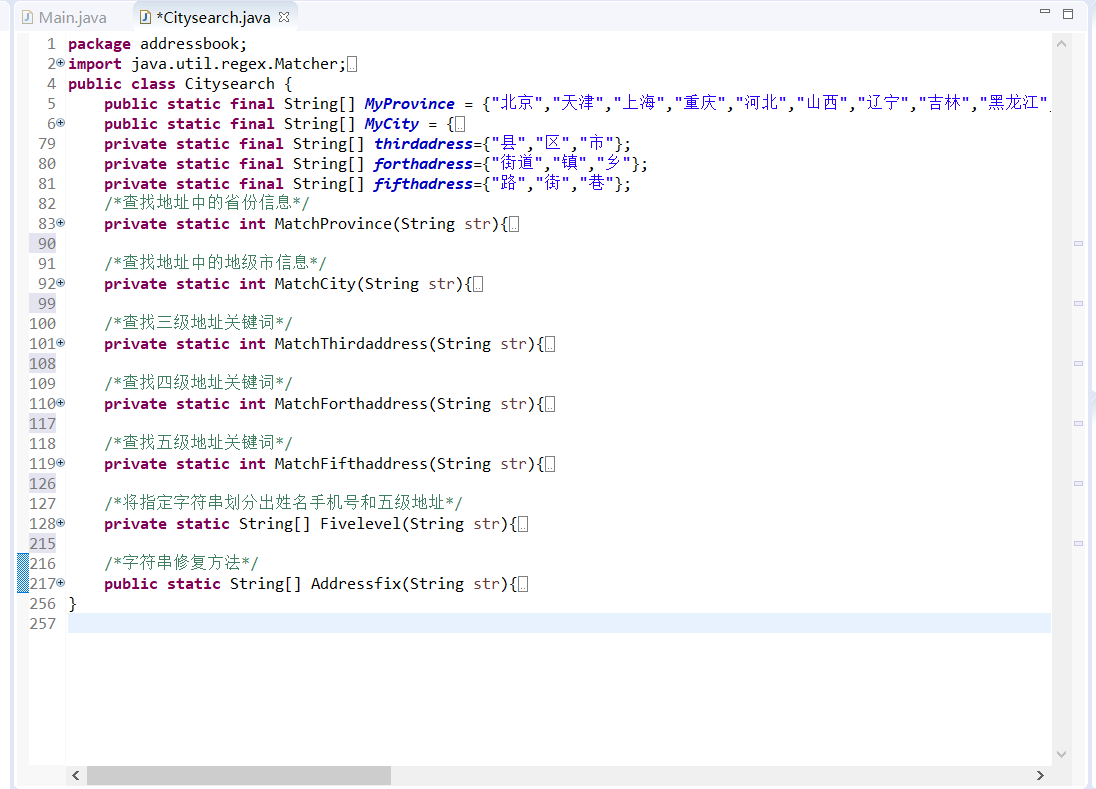Expand MatchProvince method at line 83
The width and height of the screenshot is (1096, 789).
click(61, 223)
